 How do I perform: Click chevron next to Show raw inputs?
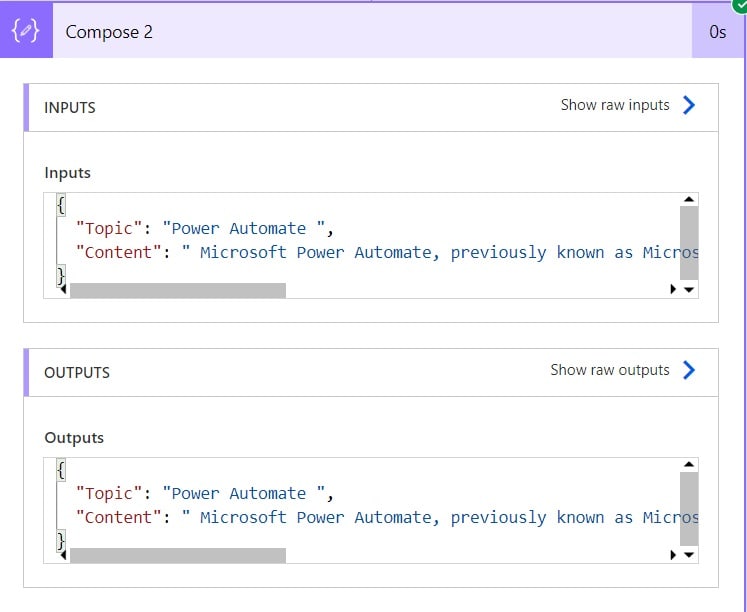tap(689, 105)
